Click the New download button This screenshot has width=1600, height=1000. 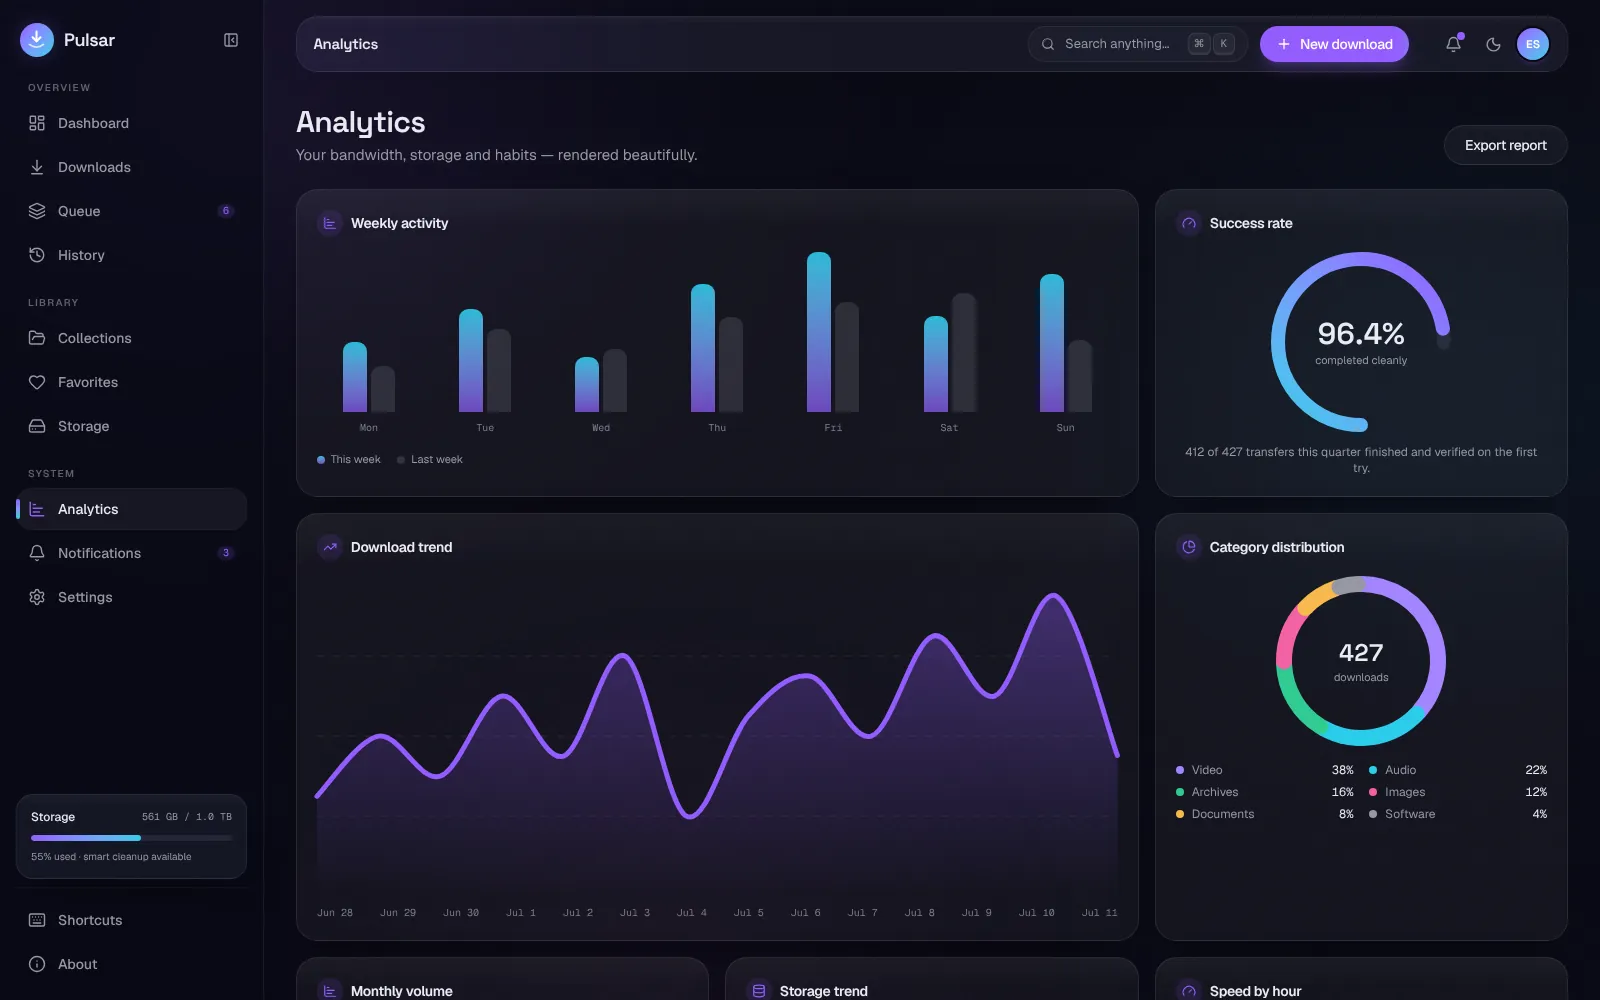[x=1334, y=44]
